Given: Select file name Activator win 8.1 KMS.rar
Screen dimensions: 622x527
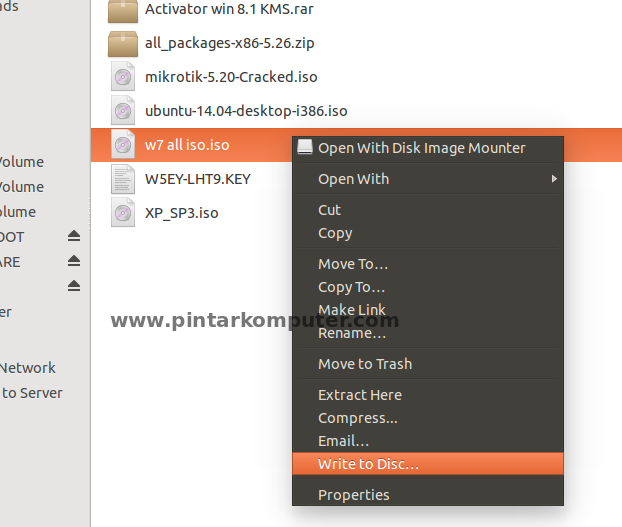Looking at the screenshot, I should point(229,9).
